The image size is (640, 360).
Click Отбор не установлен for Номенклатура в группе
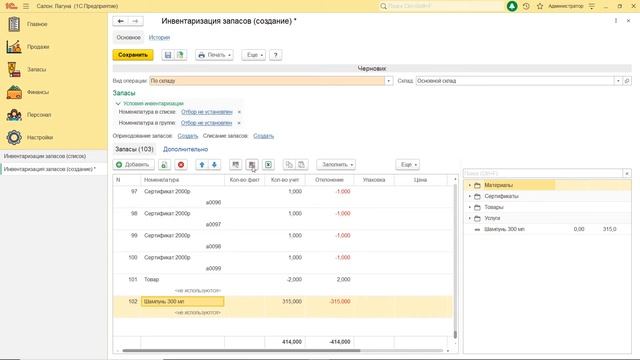coord(207,123)
